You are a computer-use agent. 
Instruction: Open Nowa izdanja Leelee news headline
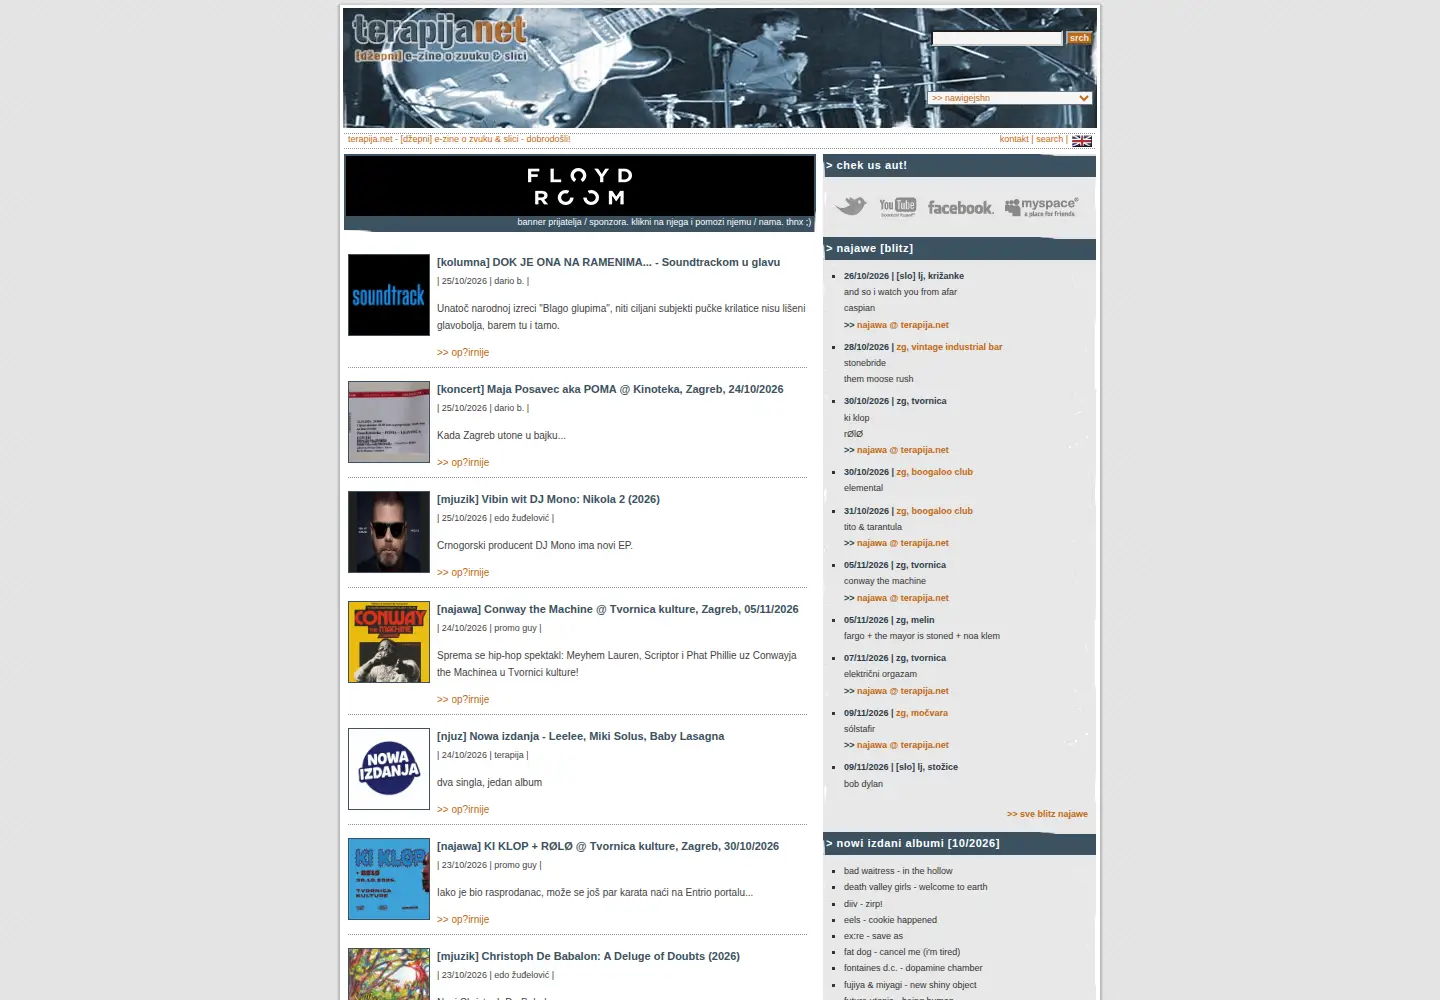(580, 736)
